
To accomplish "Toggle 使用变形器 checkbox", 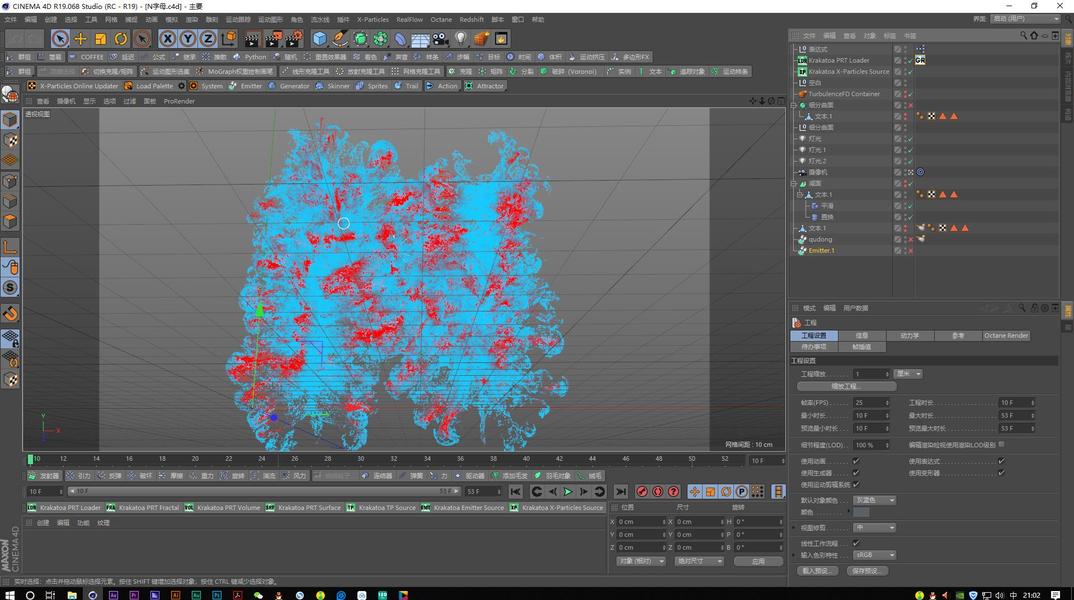I will 1001,473.
